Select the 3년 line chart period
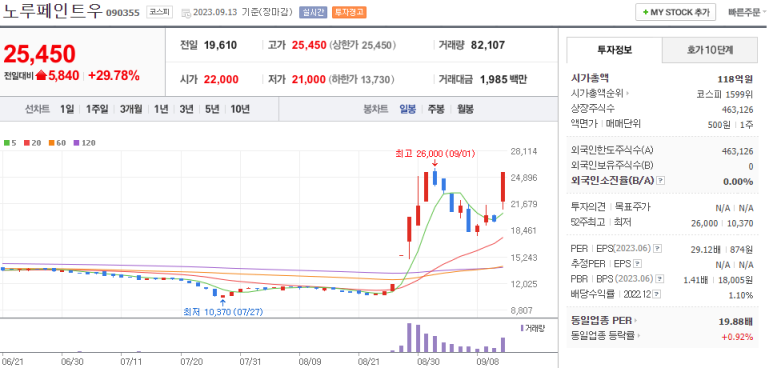The image size is (773, 368). [187, 109]
